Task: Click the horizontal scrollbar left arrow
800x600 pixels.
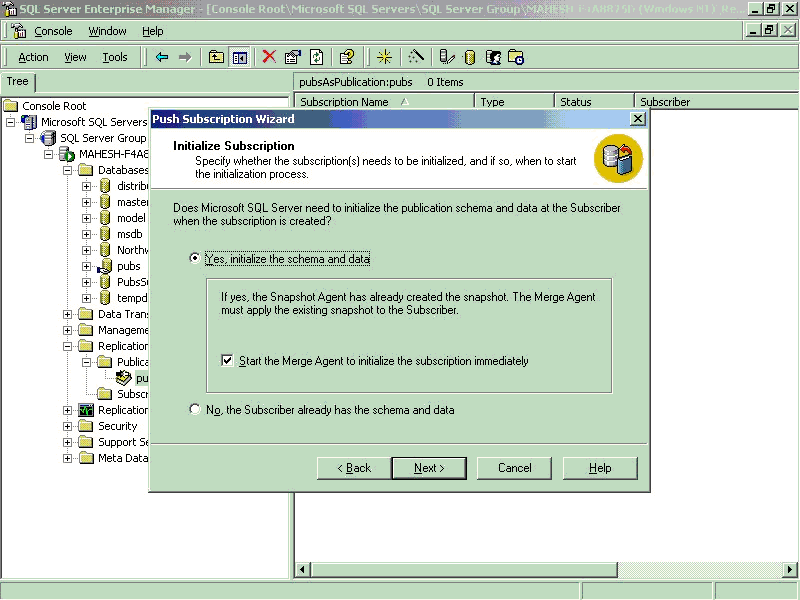Action: 303,569
